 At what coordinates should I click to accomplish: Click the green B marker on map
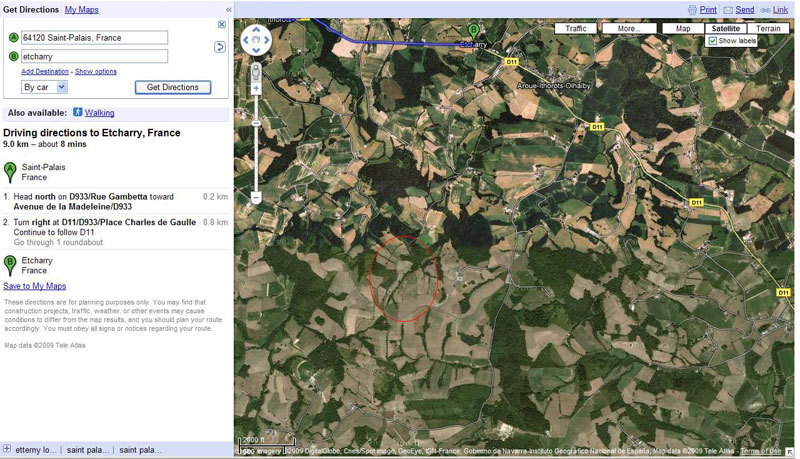point(473,31)
